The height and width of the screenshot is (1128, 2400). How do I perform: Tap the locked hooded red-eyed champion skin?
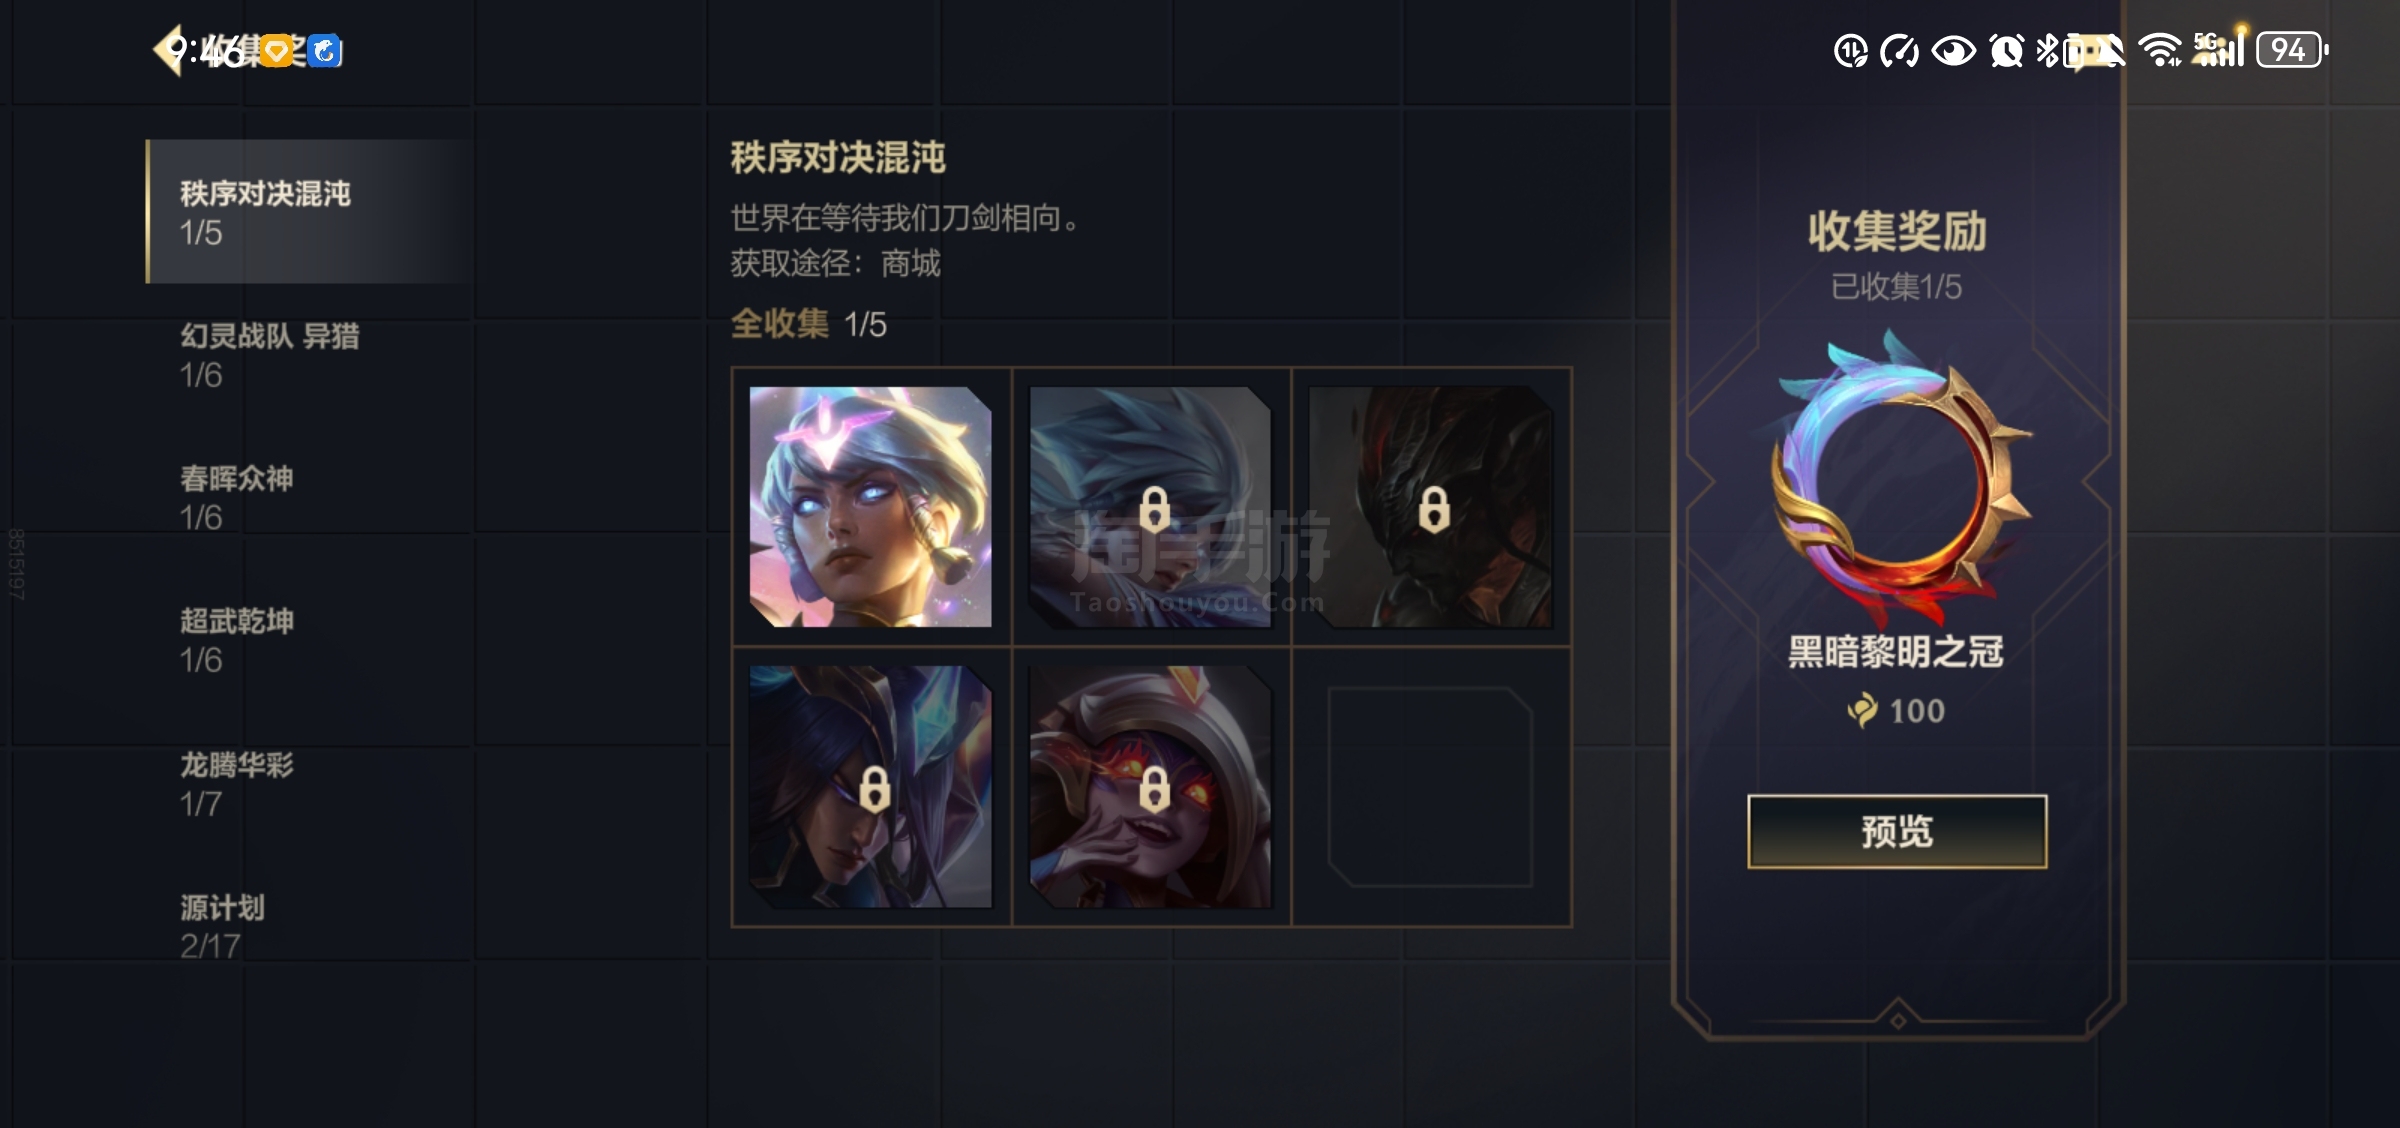pos(1151,787)
